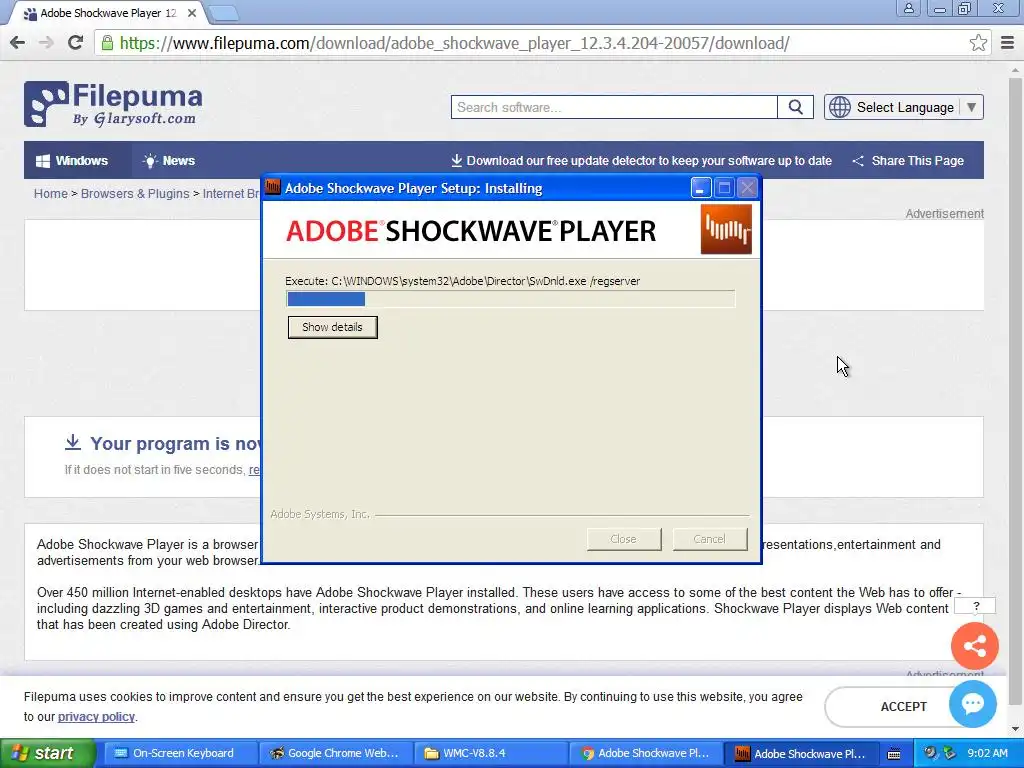Viewport: 1024px width, 768px height.
Task: Click the magnifier search button
Action: [x=795, y=107]
